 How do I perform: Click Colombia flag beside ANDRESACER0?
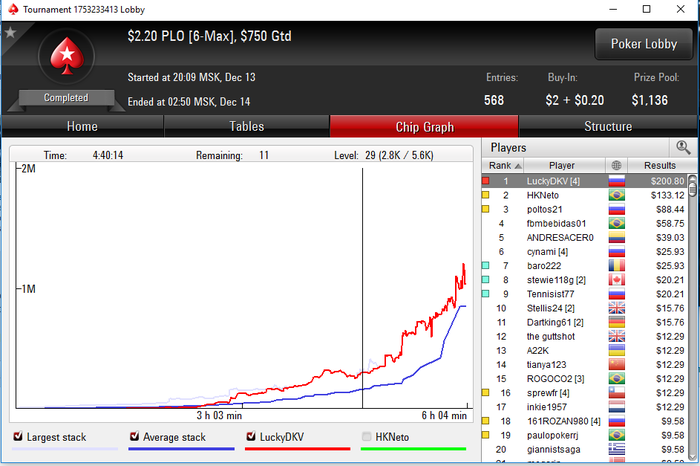pyautogui.click(x=617, y=237)
